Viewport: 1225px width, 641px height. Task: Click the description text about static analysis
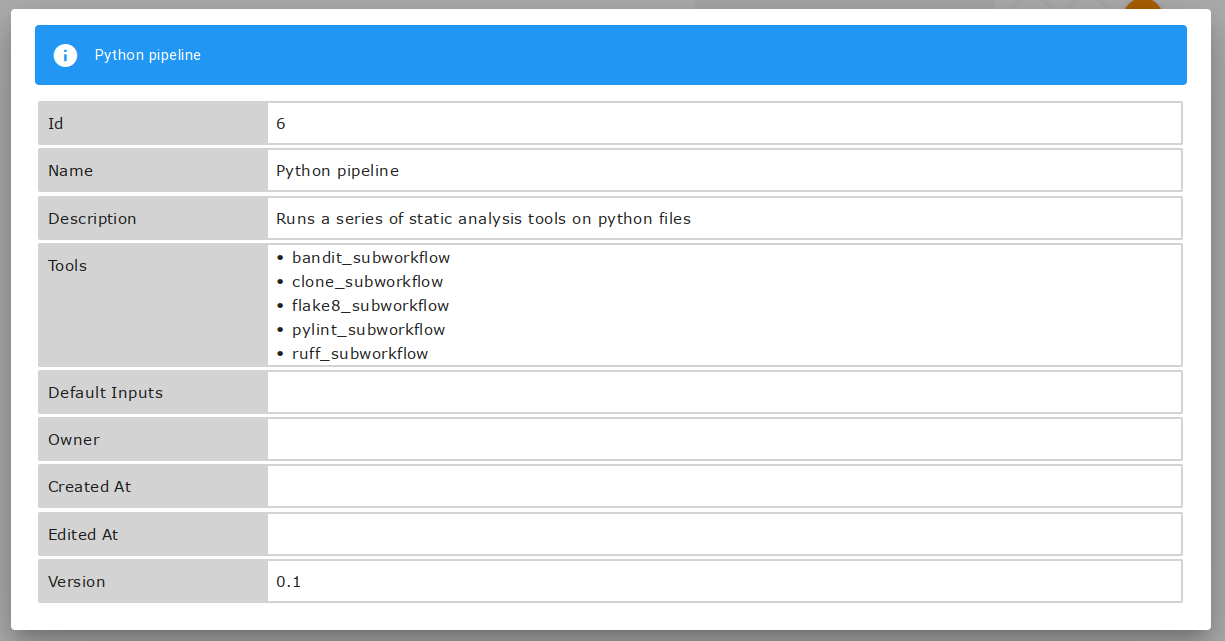[484, 218]
